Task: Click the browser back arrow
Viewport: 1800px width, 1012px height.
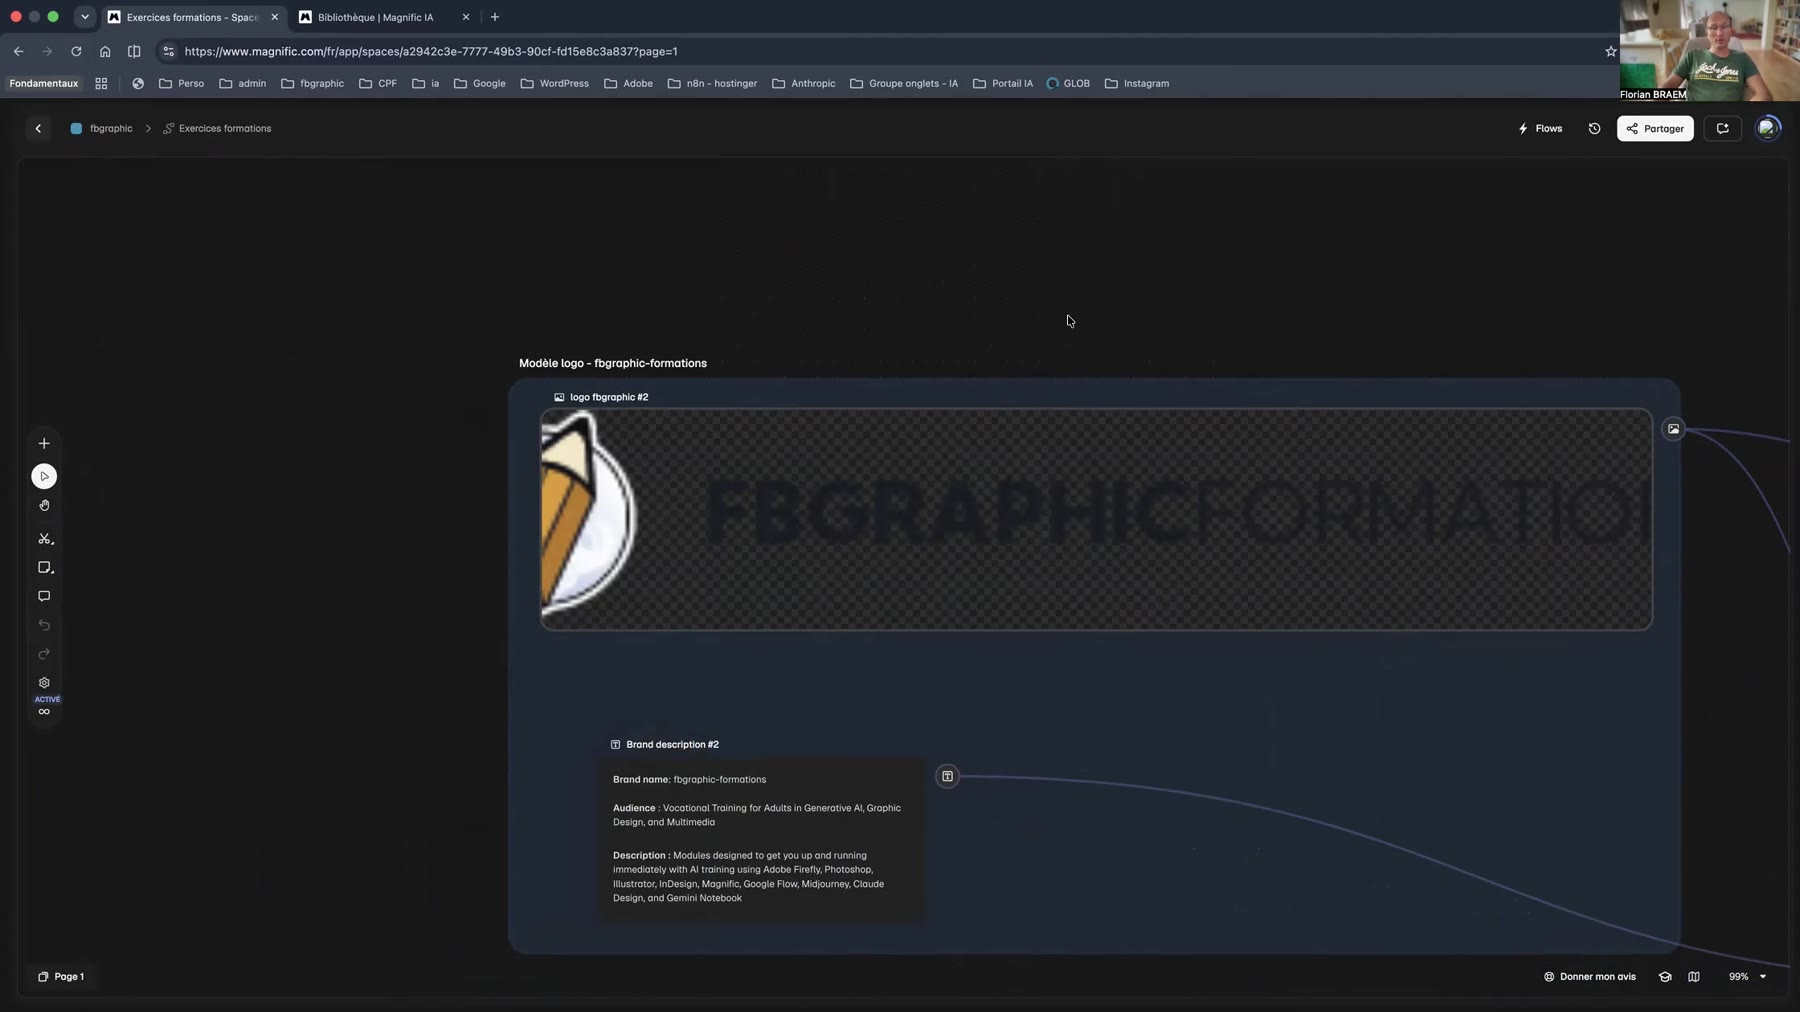Action: 18,51
